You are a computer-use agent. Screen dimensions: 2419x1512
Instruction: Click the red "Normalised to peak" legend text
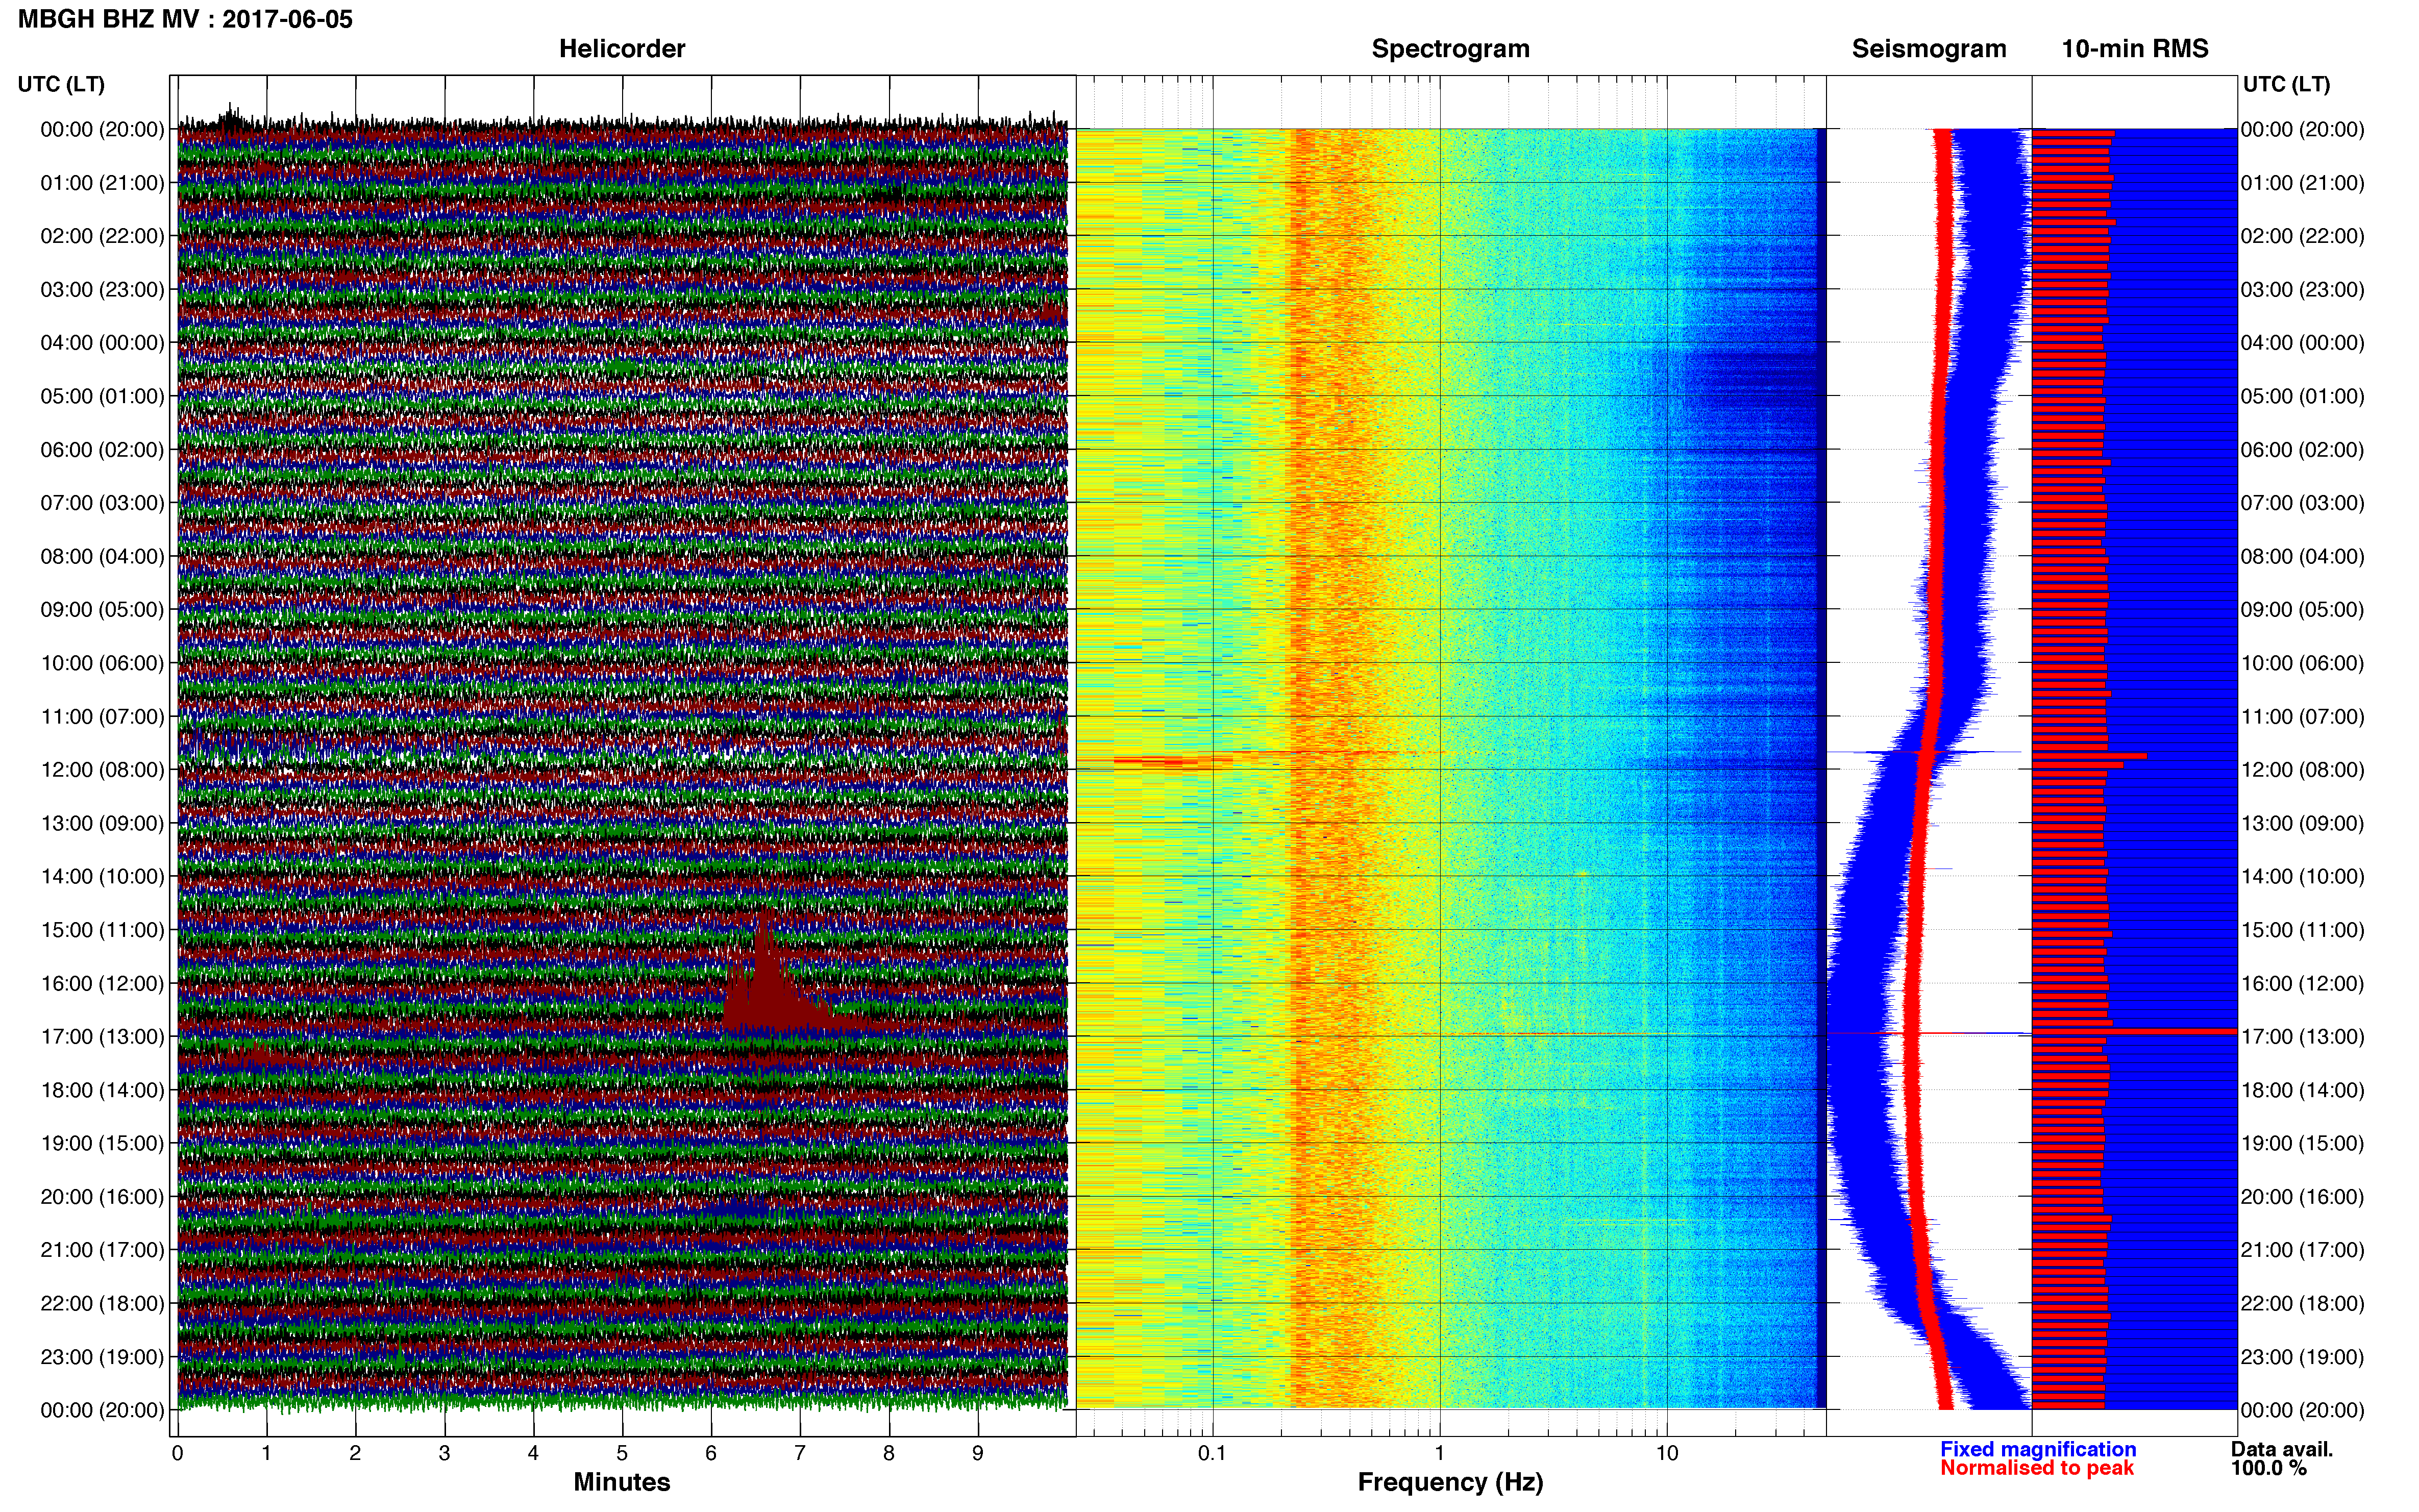tap(2037, 1468)
